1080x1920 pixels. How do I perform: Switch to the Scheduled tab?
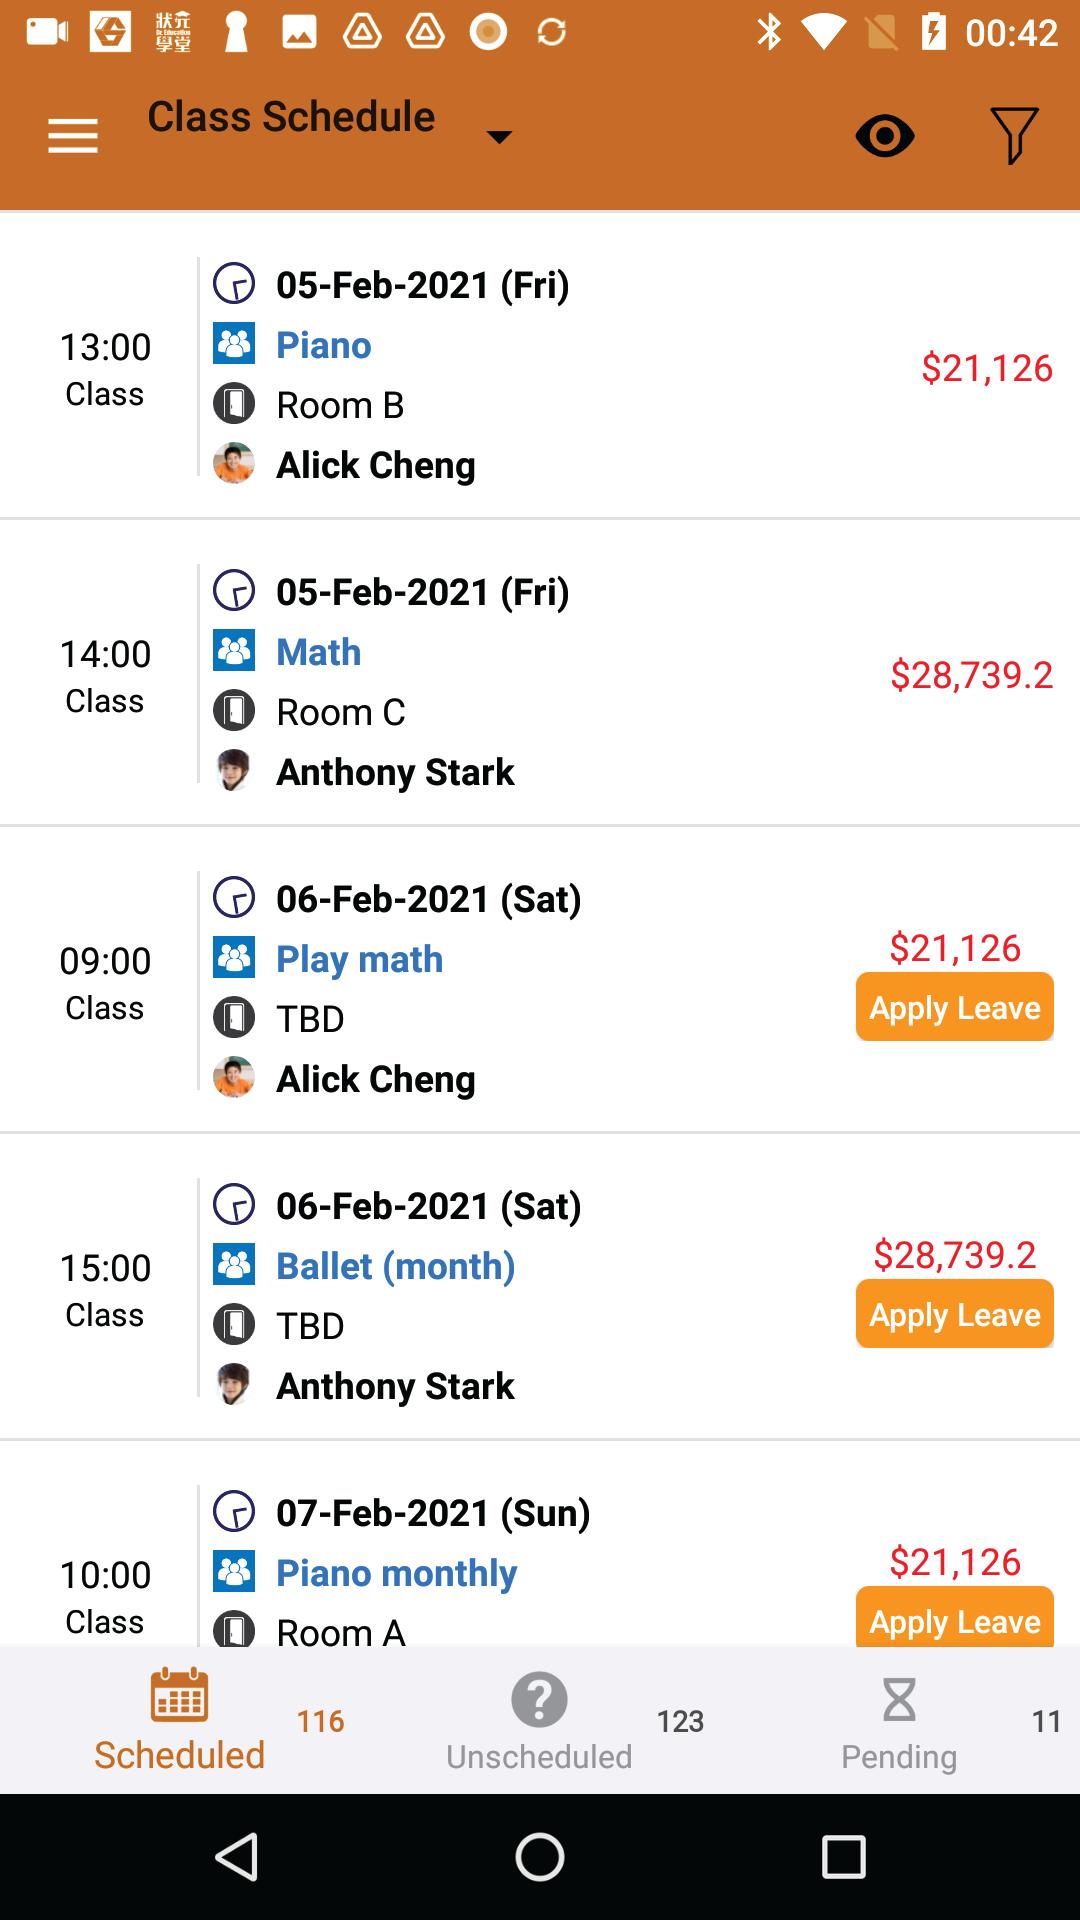[180, 1720]
